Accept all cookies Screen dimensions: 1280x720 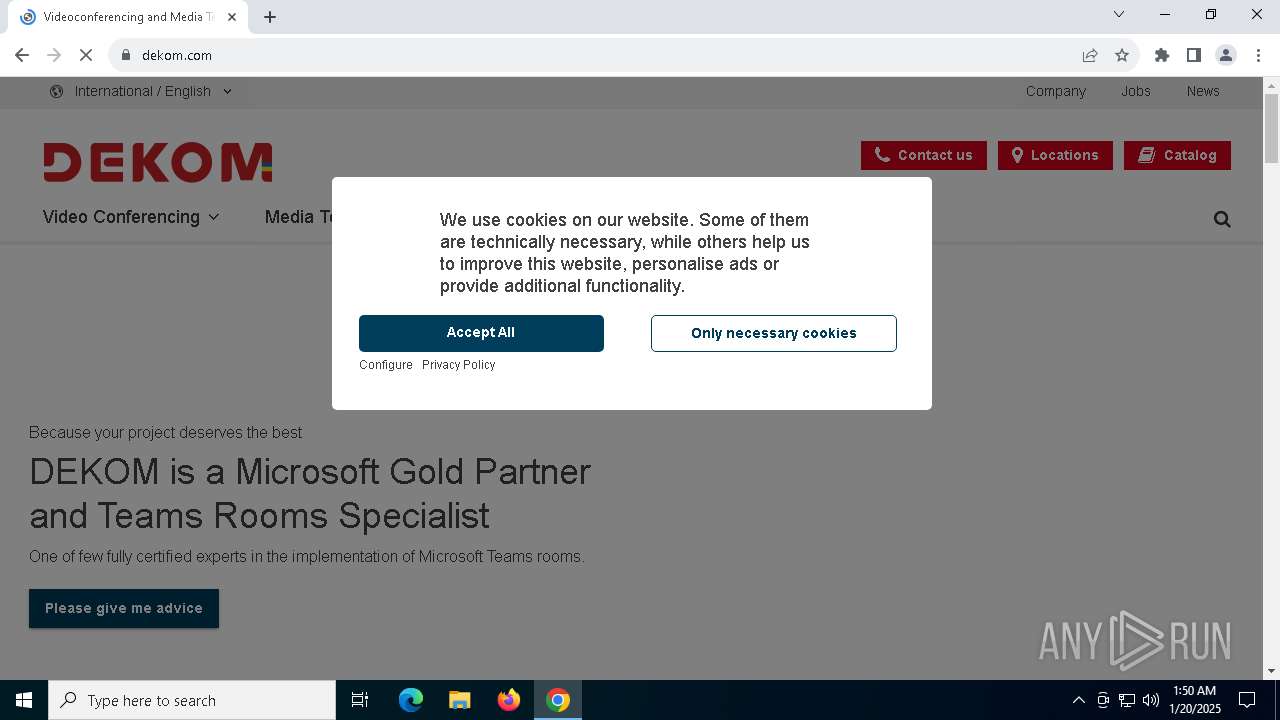pos(481,333)
